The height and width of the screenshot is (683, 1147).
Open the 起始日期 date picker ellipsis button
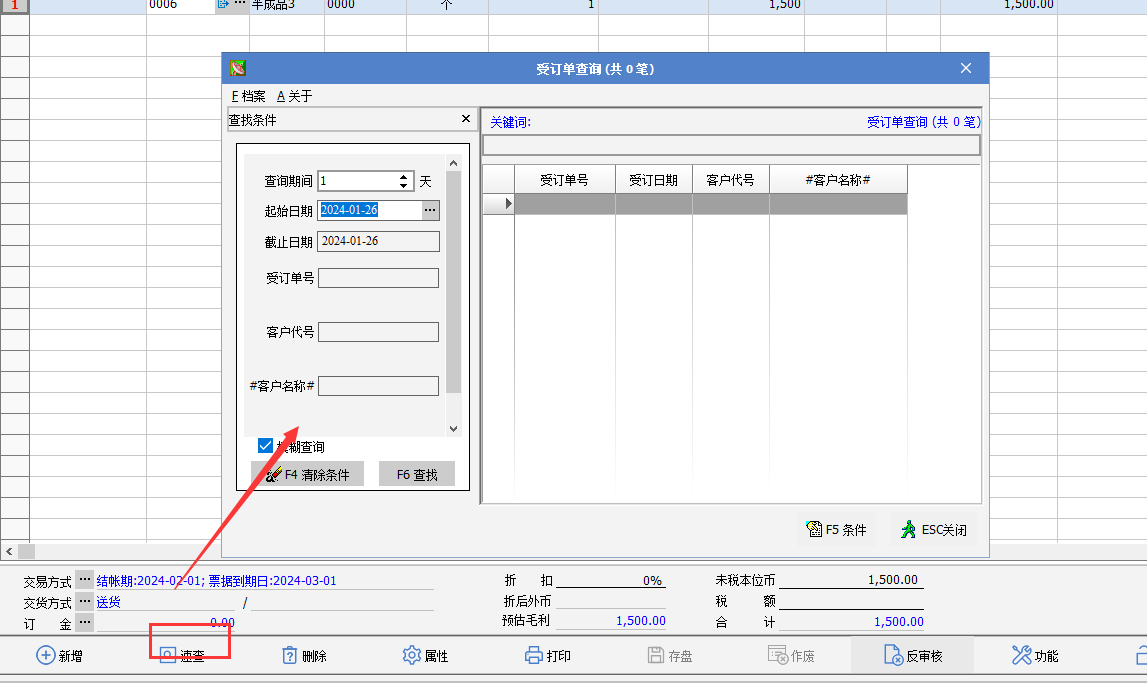click(430, 210)
